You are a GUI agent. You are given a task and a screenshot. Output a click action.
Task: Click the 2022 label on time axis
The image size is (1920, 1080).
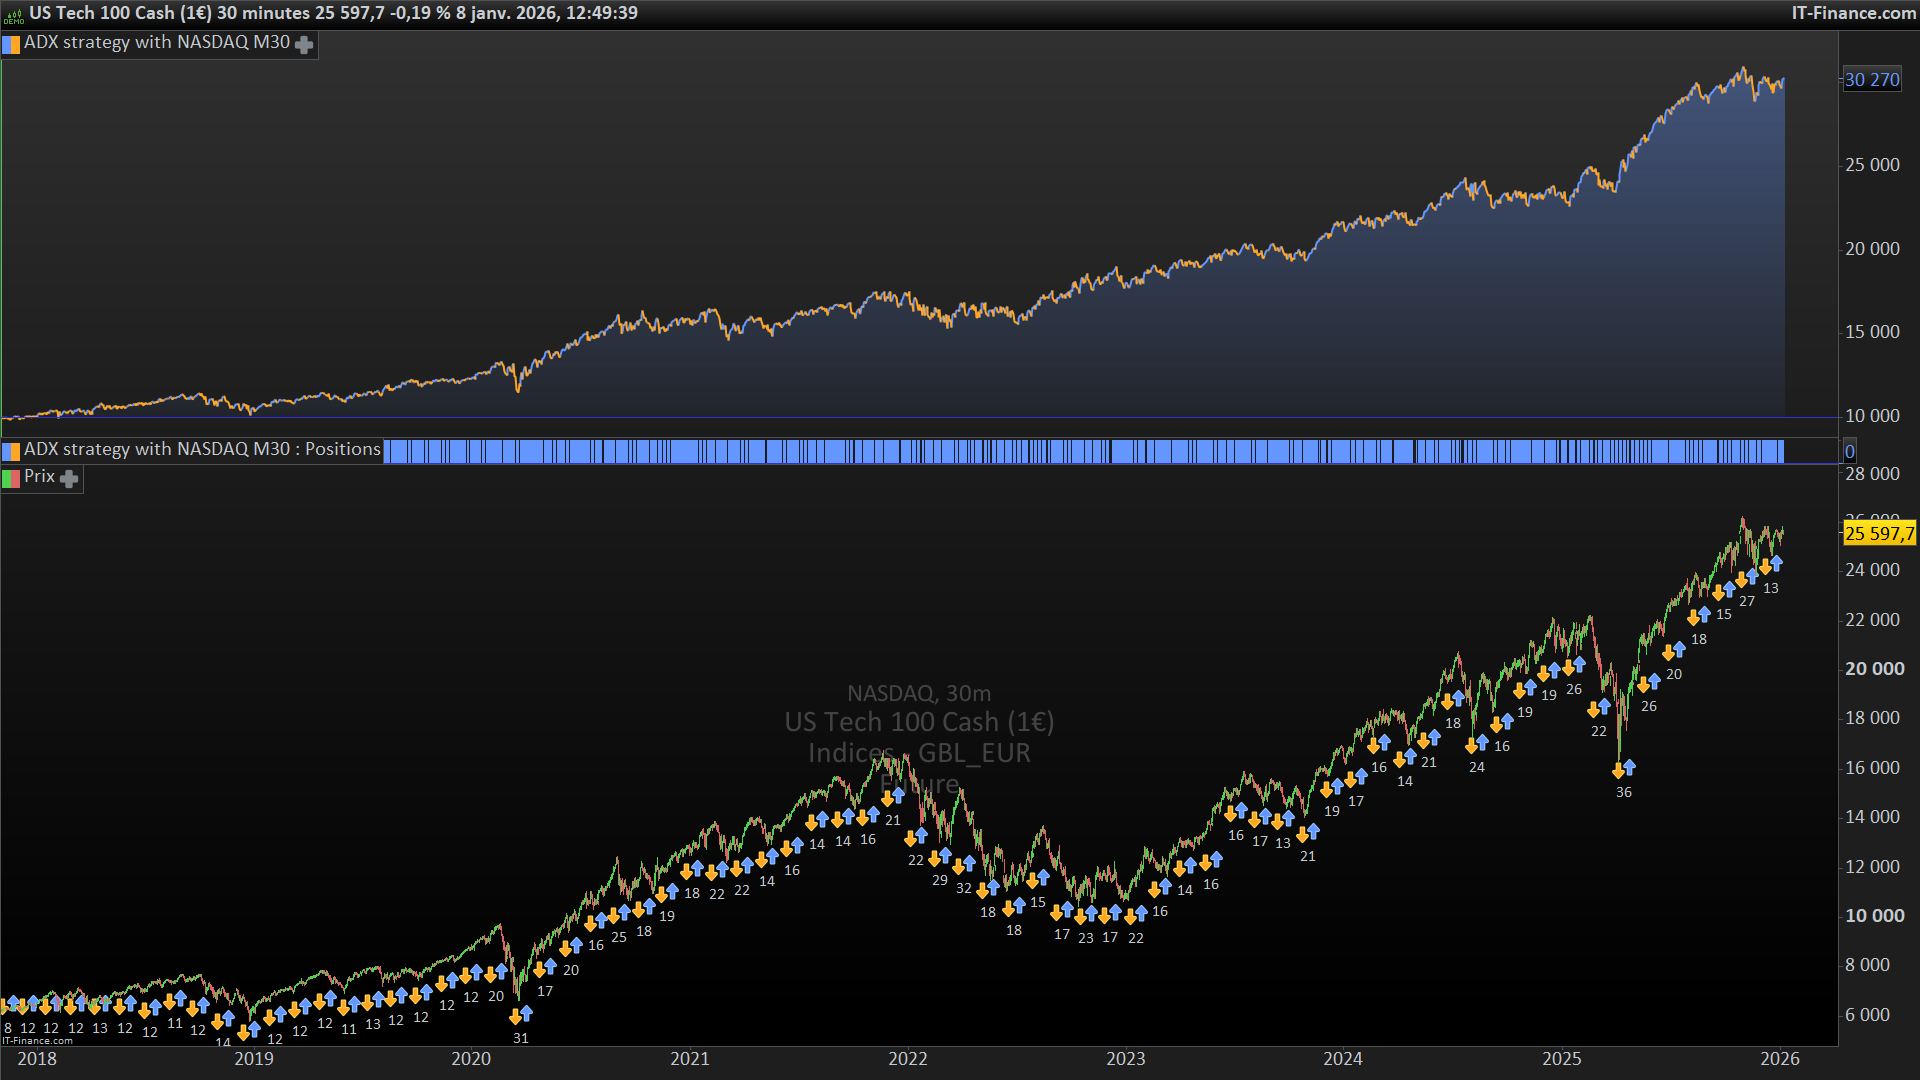(x=907, y=1059)
